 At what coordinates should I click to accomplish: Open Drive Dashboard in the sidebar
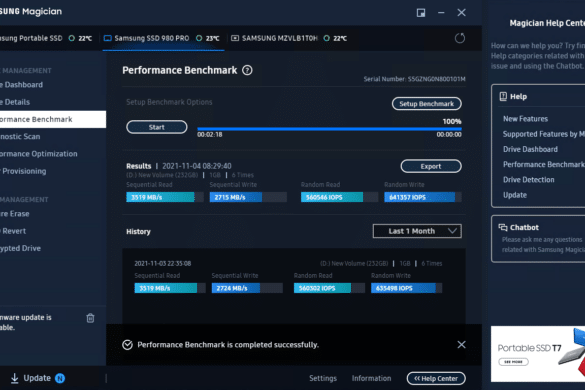pyautogui.click(x=53, y=85)
